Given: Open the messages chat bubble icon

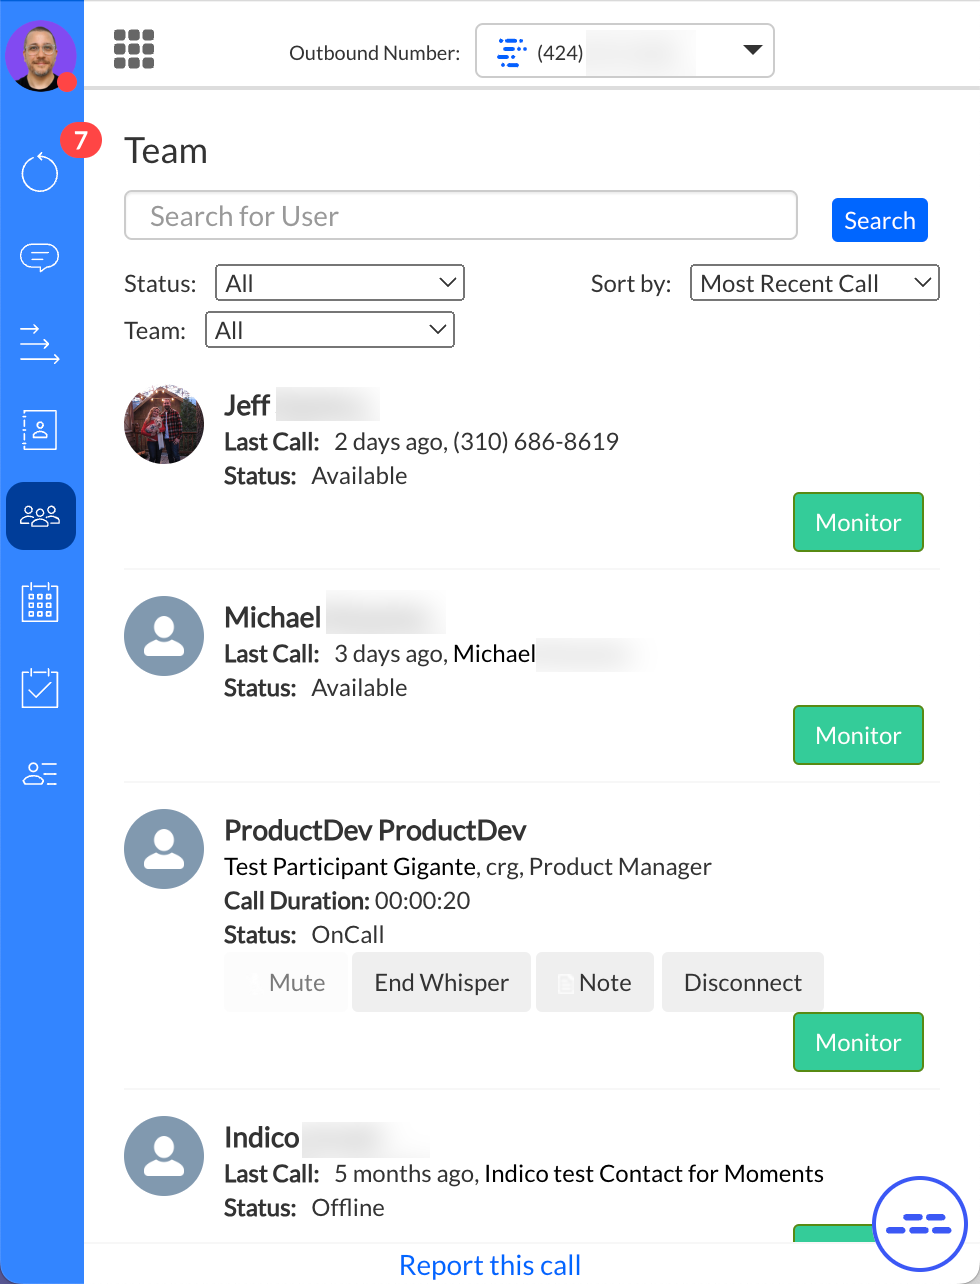Looking at the screenshot, I should coord(40,257).
